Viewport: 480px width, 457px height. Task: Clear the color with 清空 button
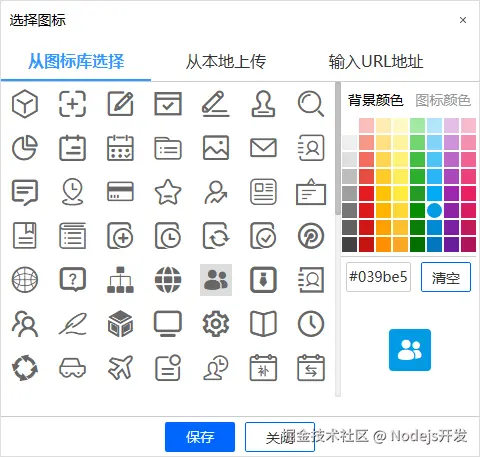click(x=446, y=277)
